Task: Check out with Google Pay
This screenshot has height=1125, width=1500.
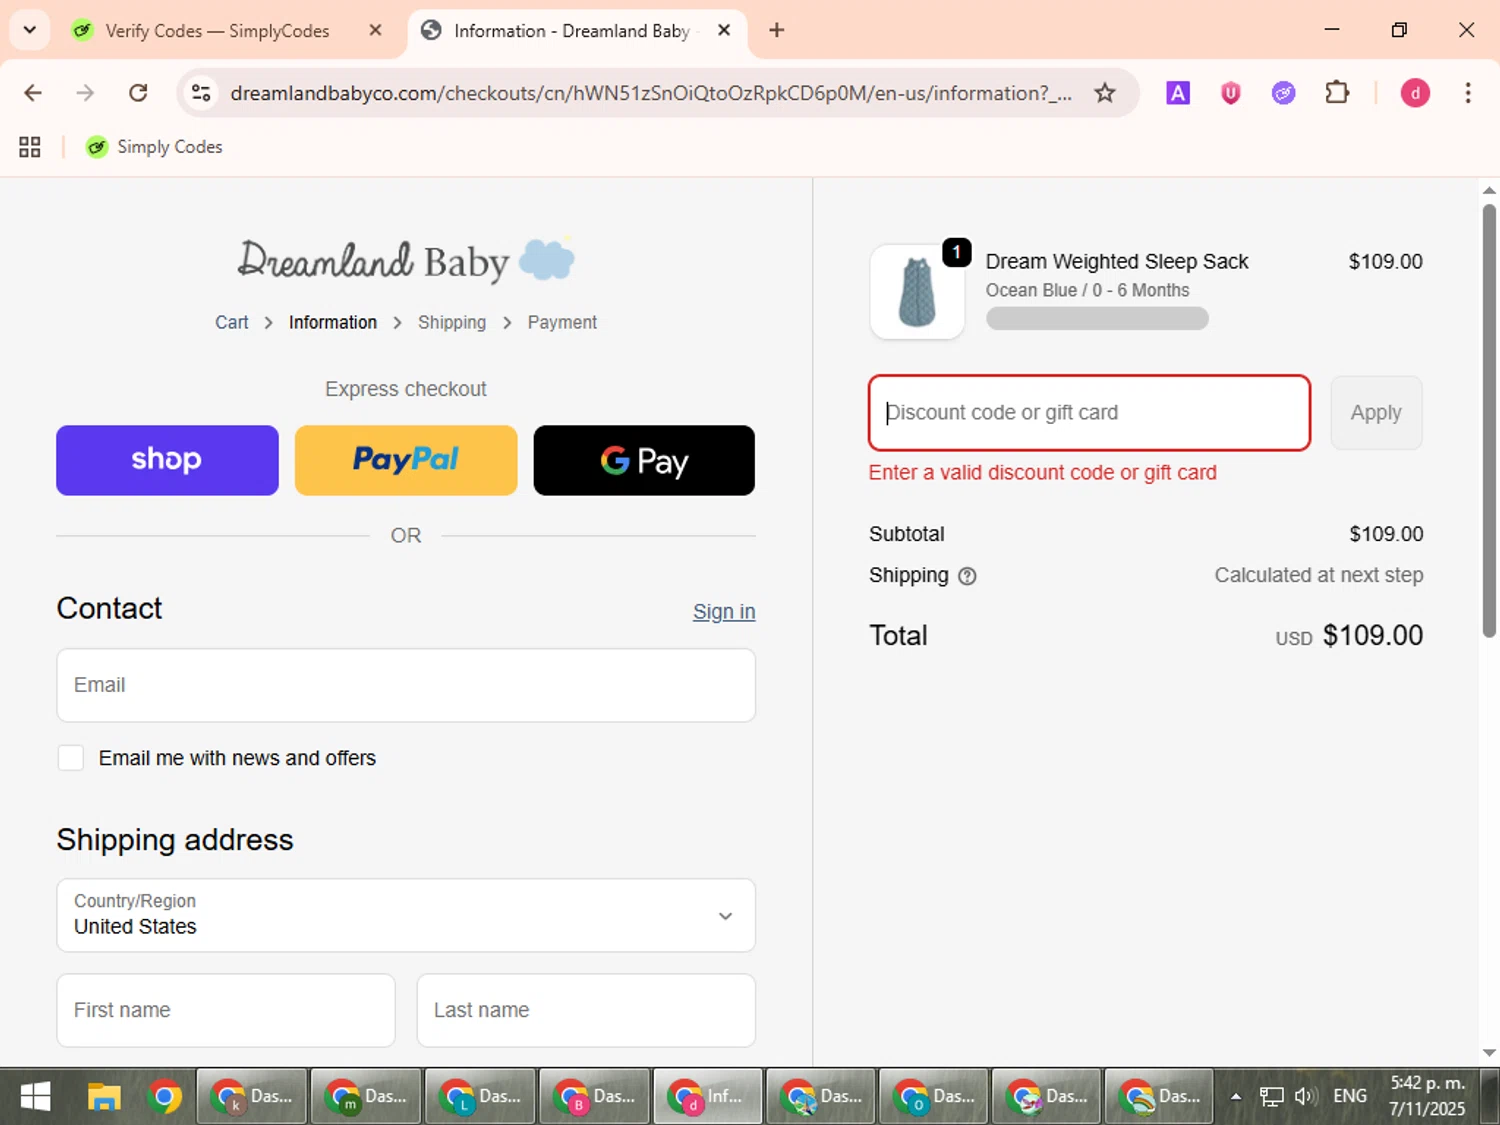Action: [x=644, y=460]
